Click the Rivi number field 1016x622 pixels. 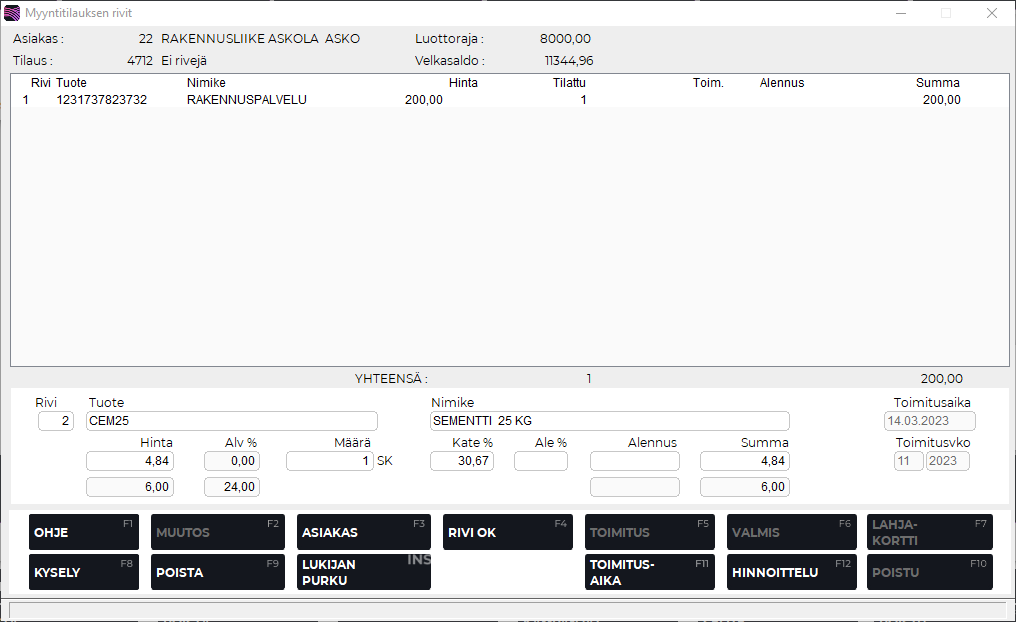(56, 421)
